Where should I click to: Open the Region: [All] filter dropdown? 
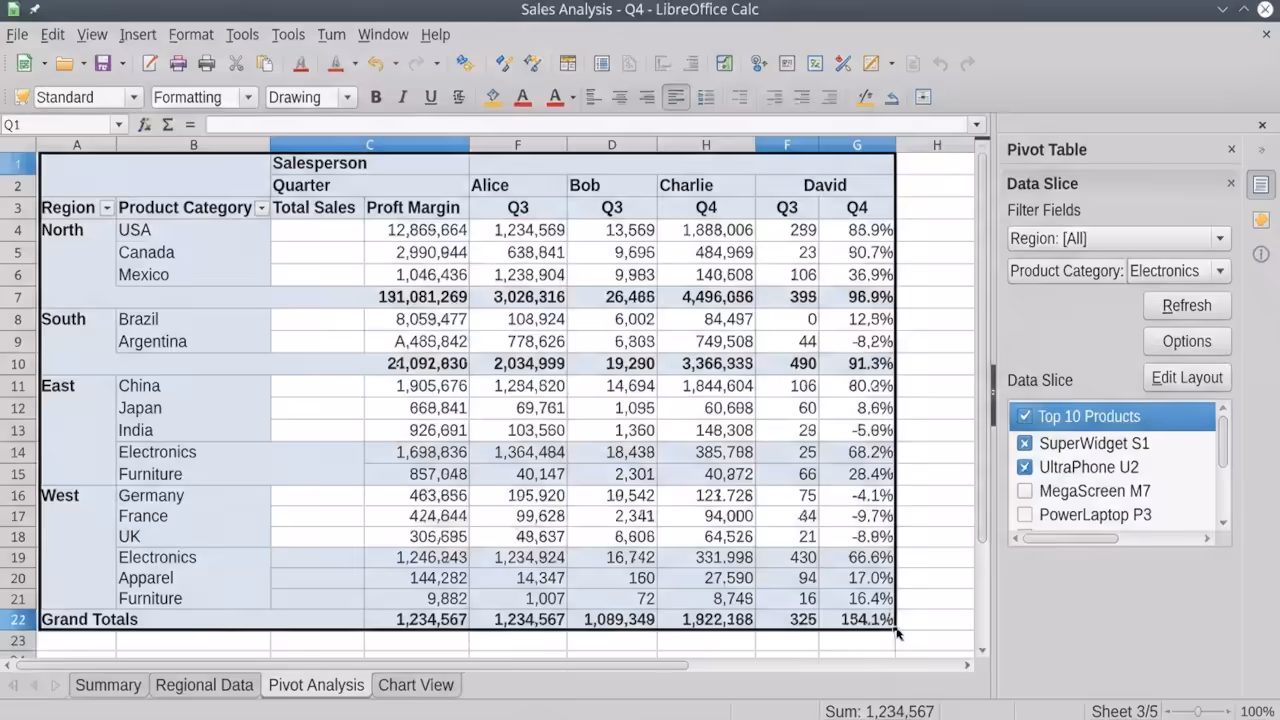point(1119,238)
